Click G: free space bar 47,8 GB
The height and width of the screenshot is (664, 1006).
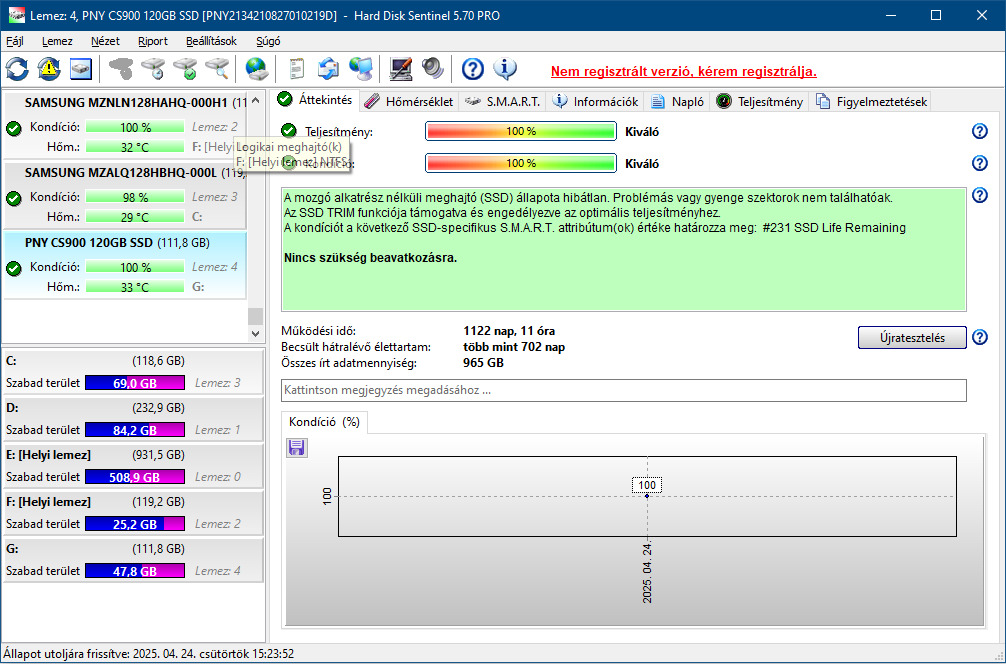[x=135, y=571]
